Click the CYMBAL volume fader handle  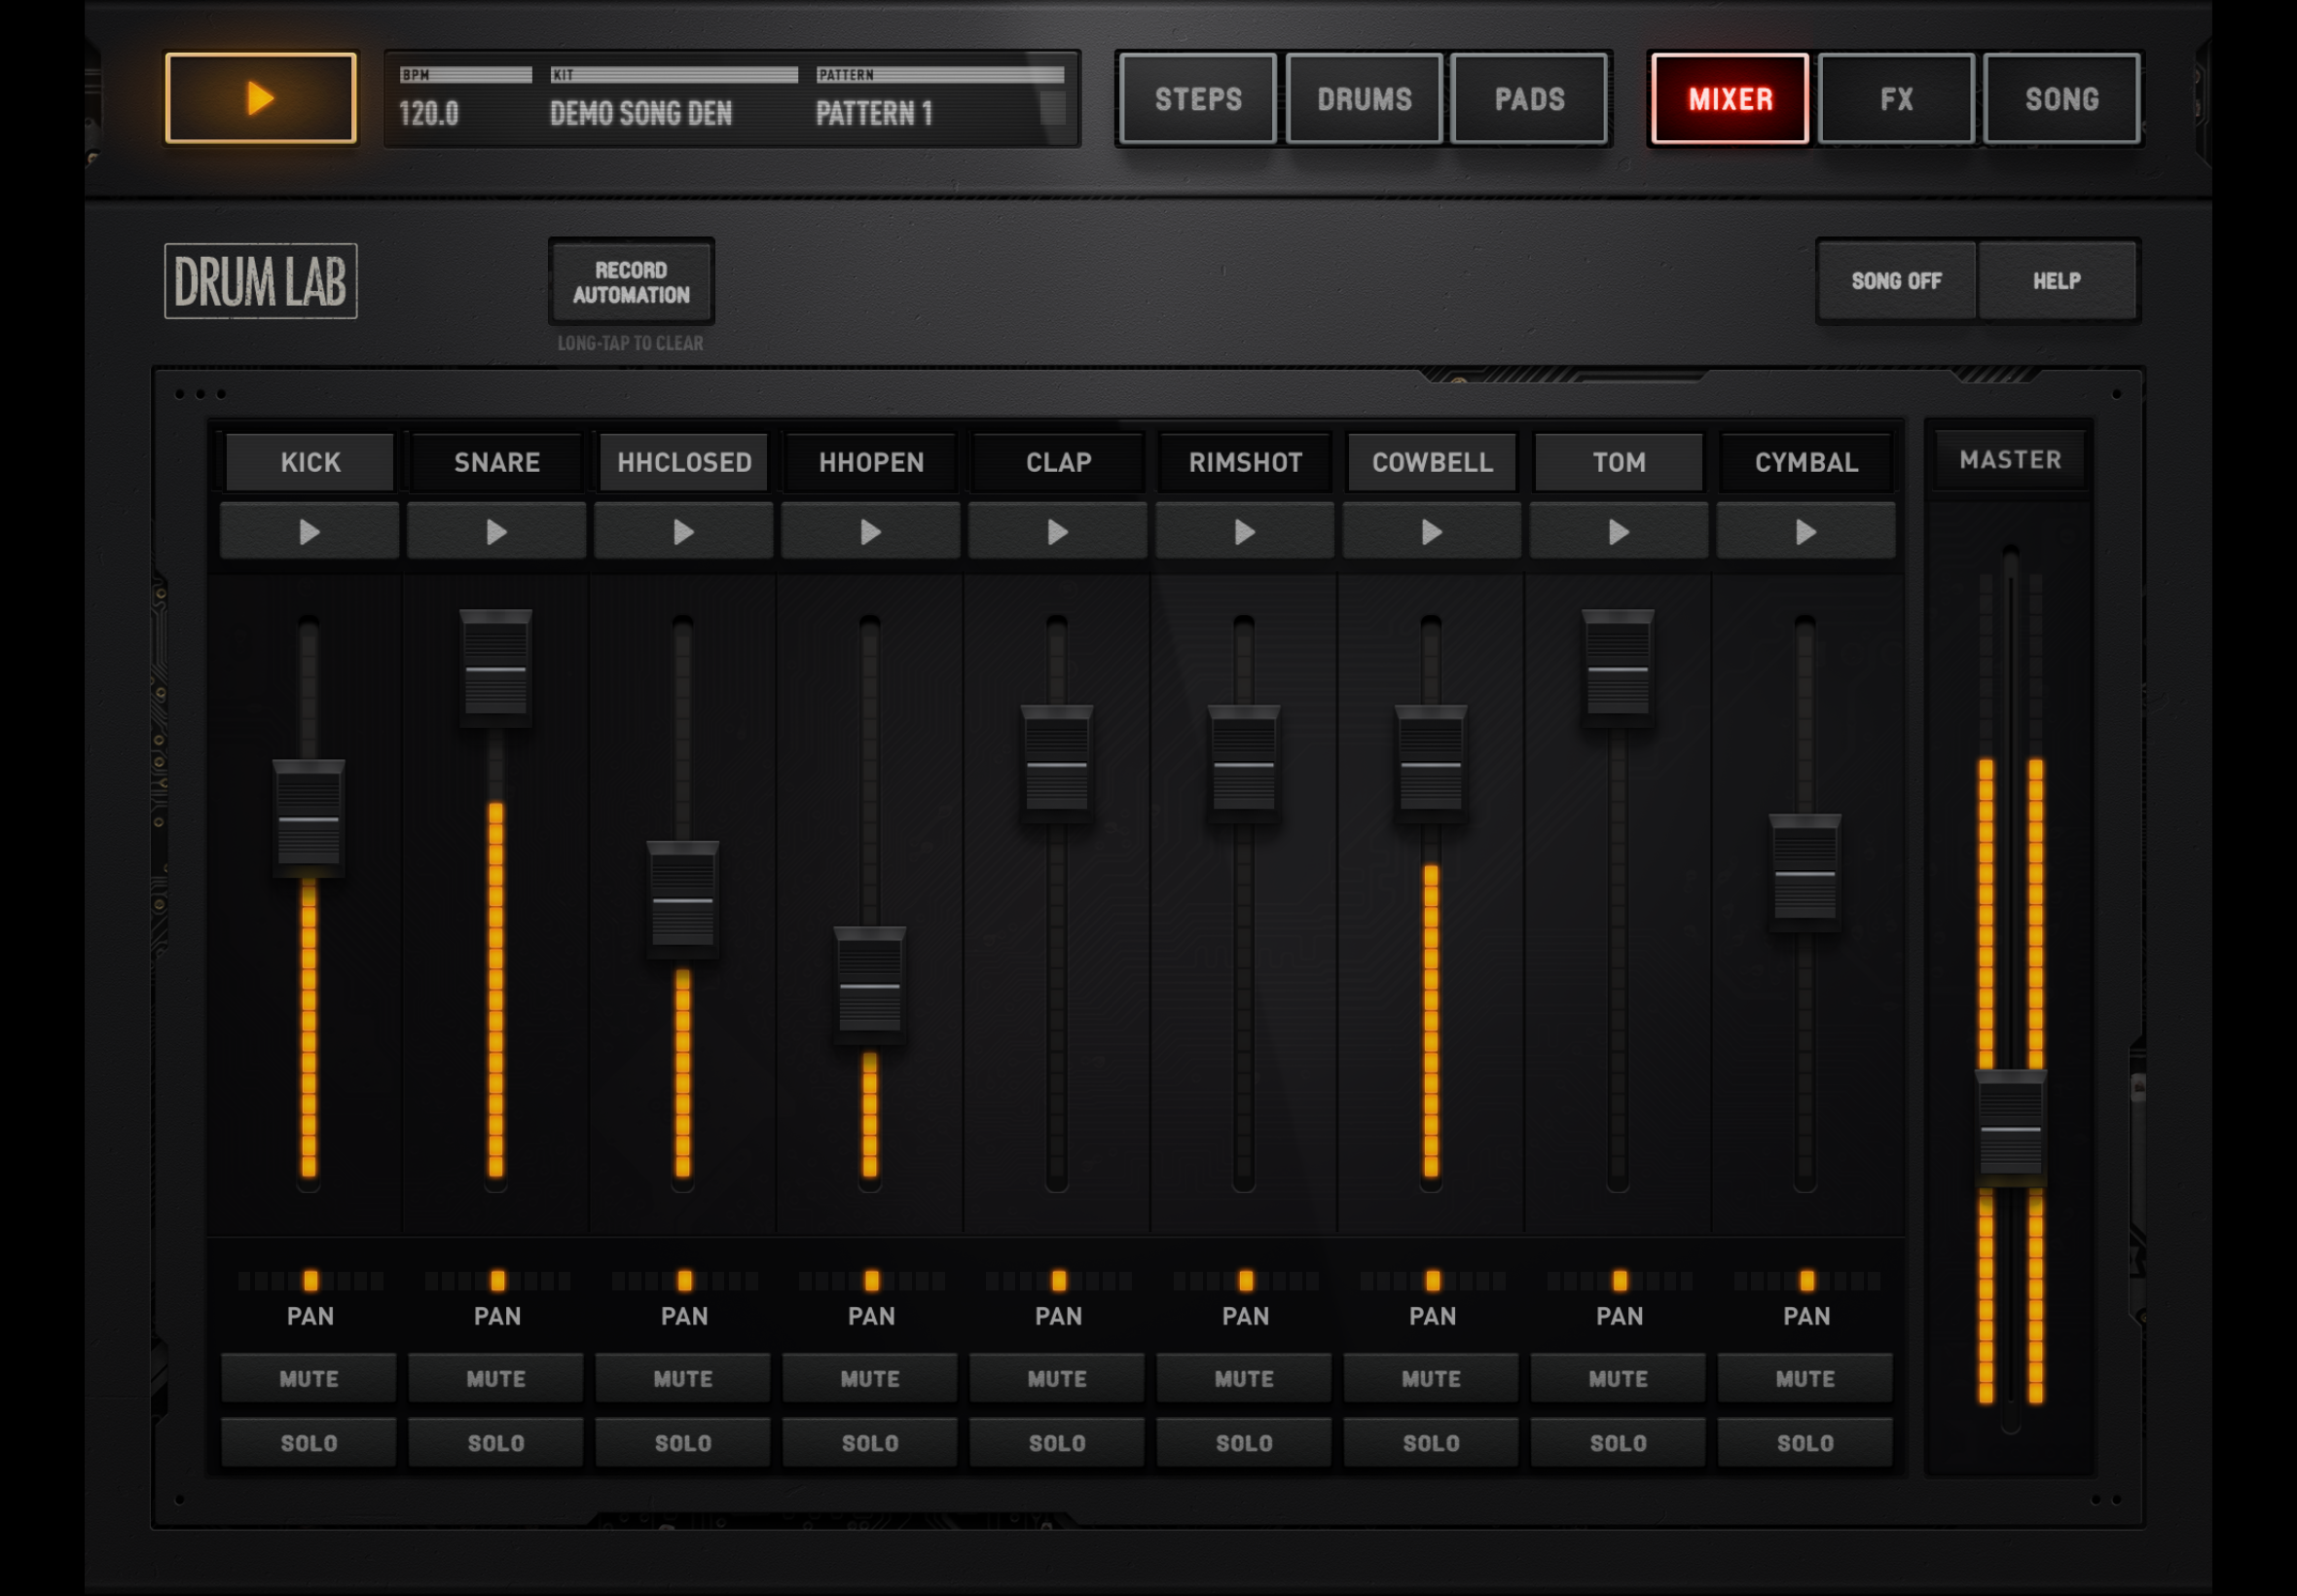pos(1805,874)
